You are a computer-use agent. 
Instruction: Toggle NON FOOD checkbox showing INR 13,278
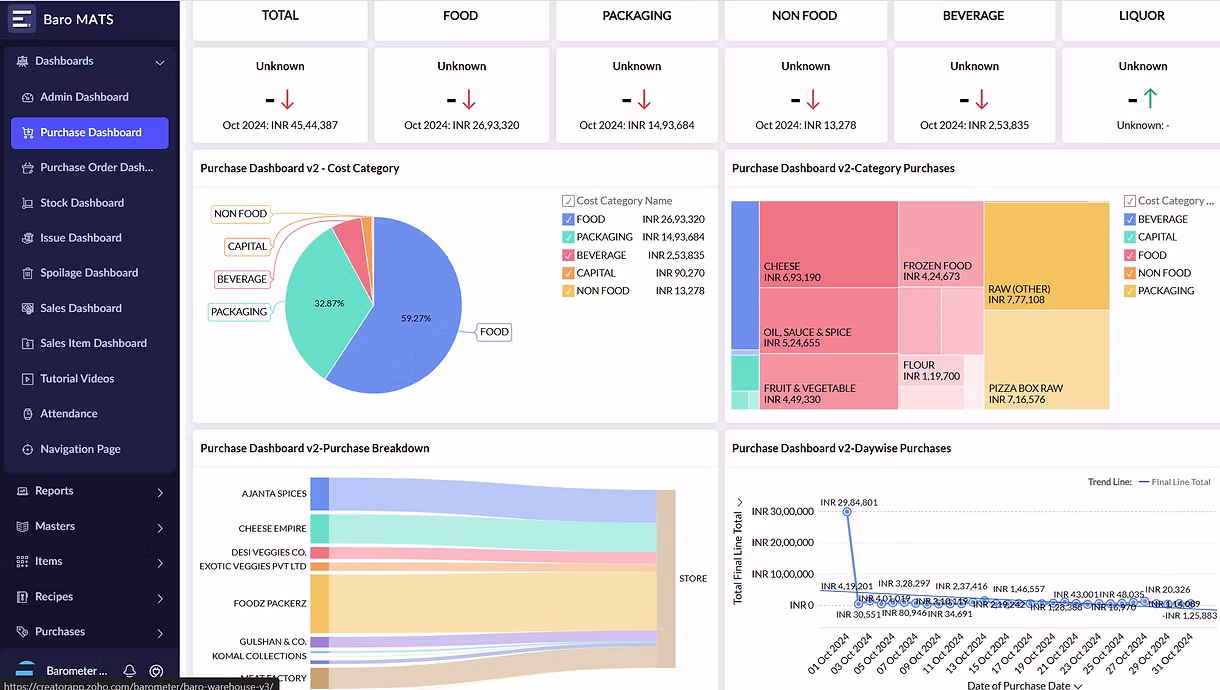pos(568,291)
